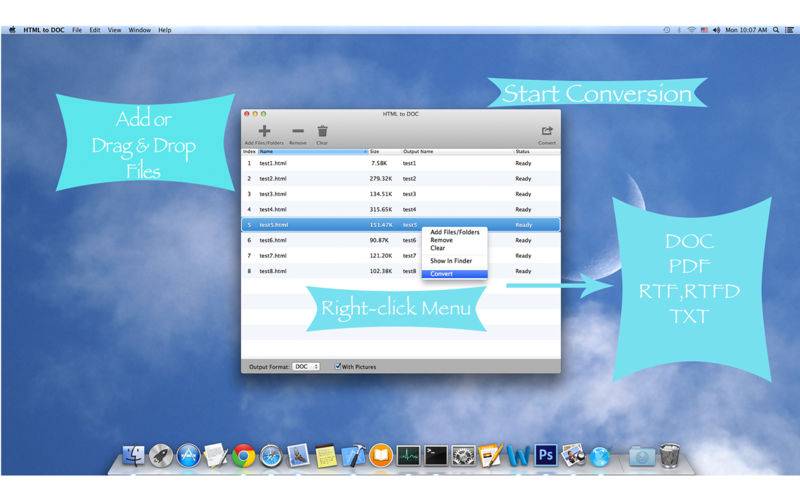Viewport: 800px width, 500px height.
Task: Open TextEdit in the dock
Action: pyautogui.click(x=216, y=456)
